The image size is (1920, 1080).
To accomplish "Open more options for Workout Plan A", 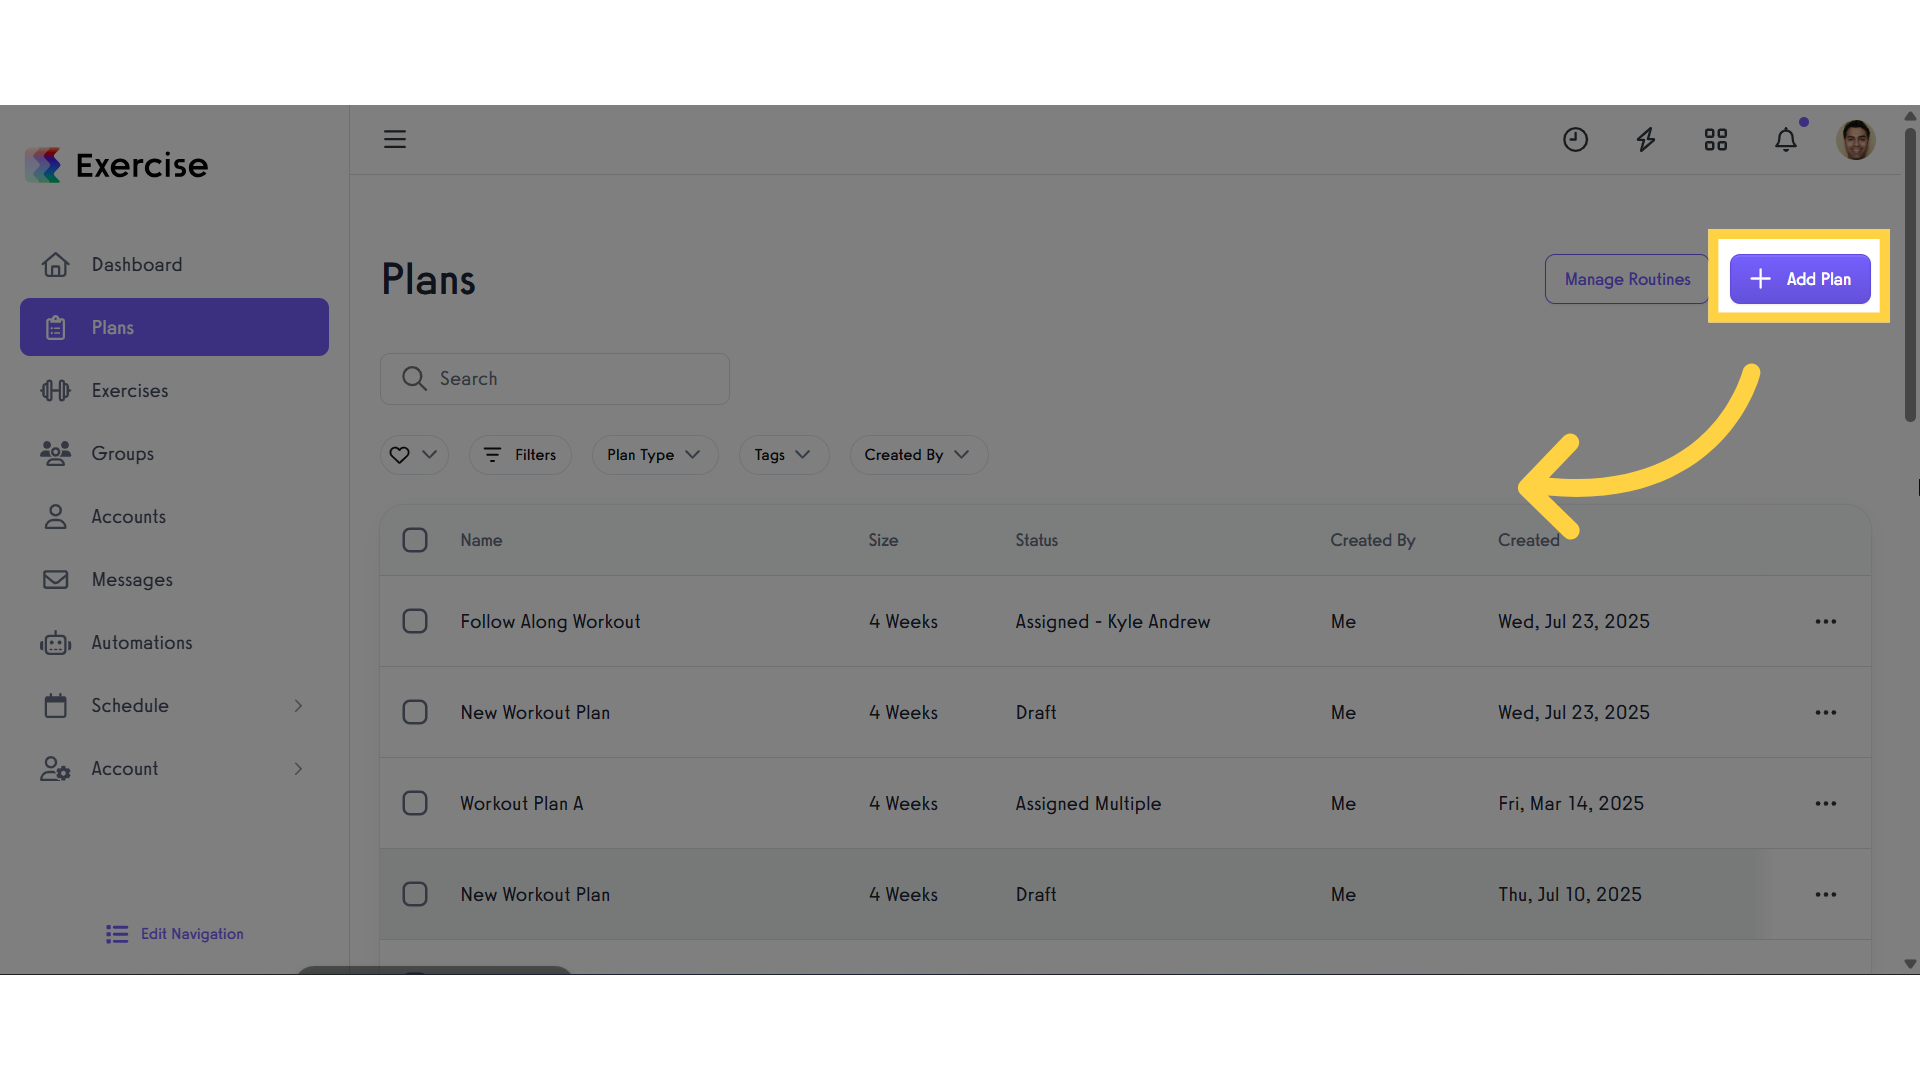I will (x=1826, y=803).
